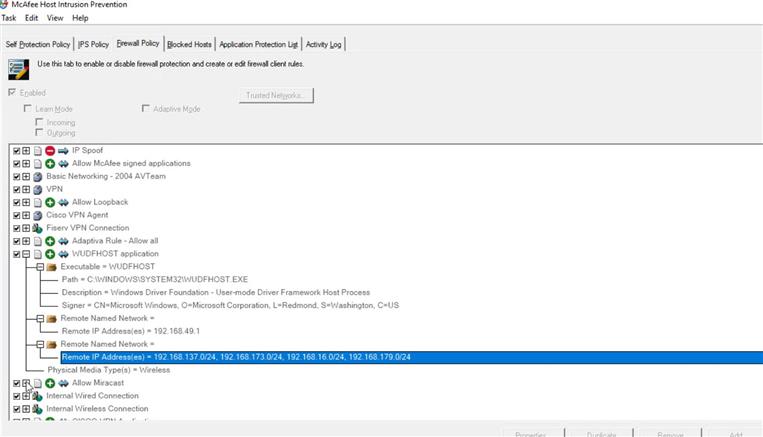Click the green allow icon for Adaptiva Rule
This screenshot has height=437, width=763.
(50, 241)
